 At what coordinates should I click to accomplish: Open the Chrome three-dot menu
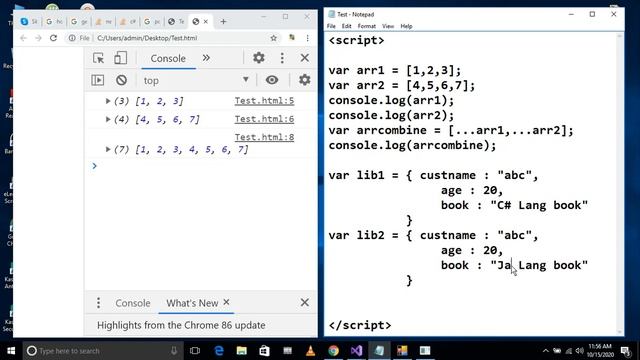307,38
